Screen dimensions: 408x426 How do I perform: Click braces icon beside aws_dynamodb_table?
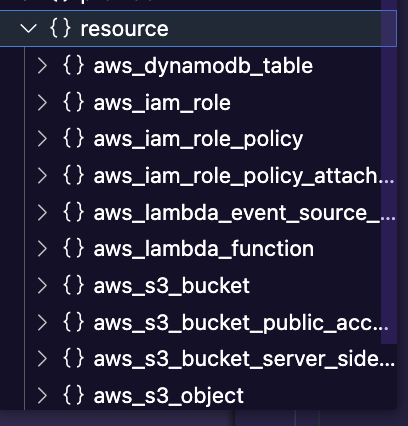(x=73, y=65)
